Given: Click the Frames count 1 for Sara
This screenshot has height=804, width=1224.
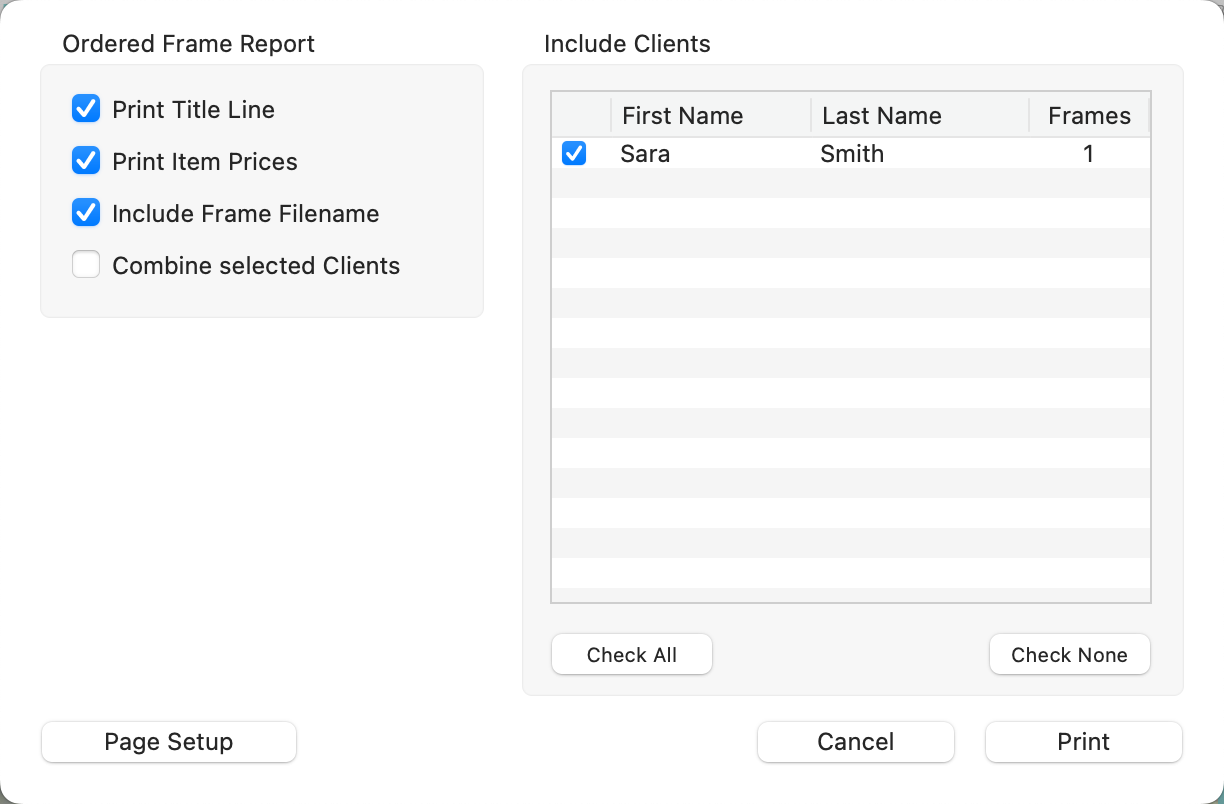Looking at the screenshot, I should coord(1088,154).
